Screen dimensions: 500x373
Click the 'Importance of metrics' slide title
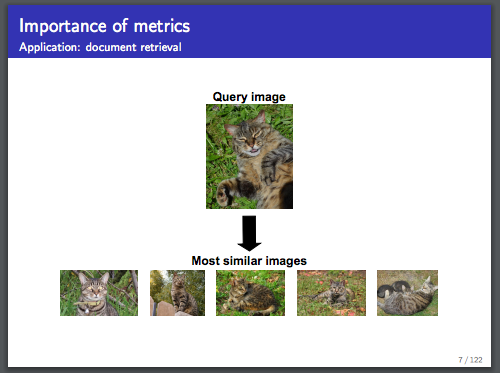click(x=104, y=26)
